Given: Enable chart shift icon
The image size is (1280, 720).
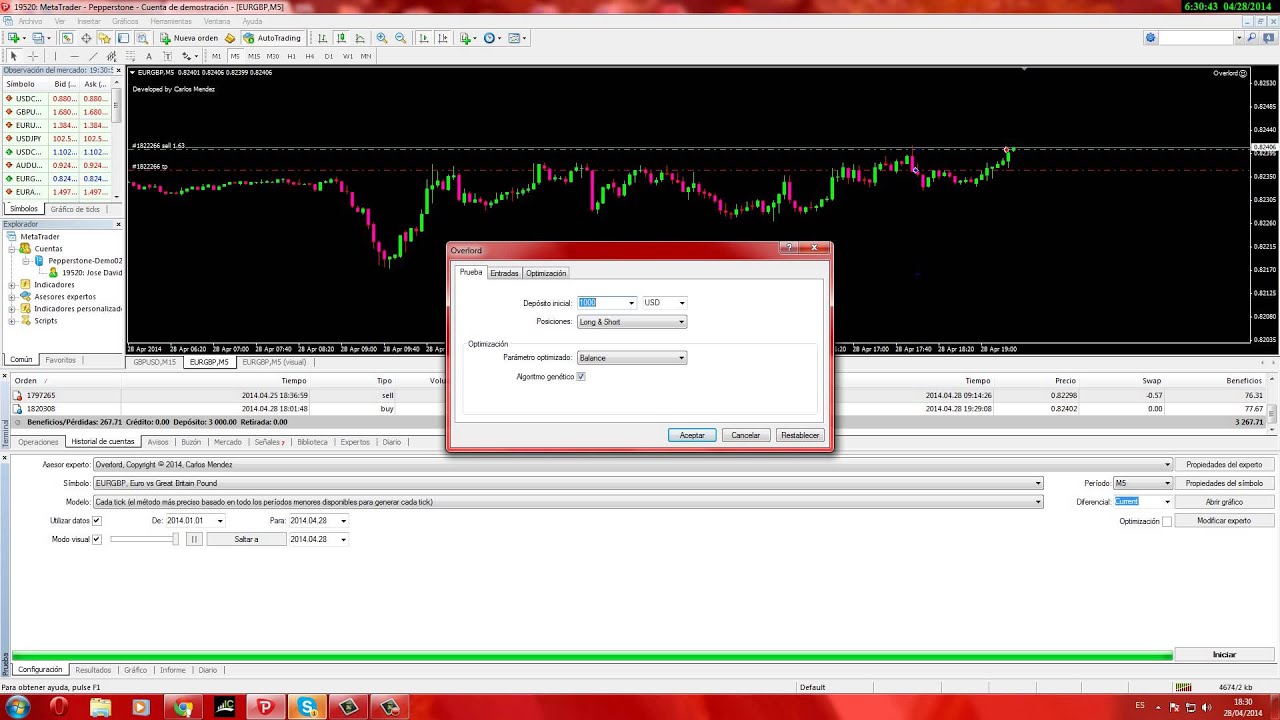Looking at the screenshot, I should (x=442, y=38).
